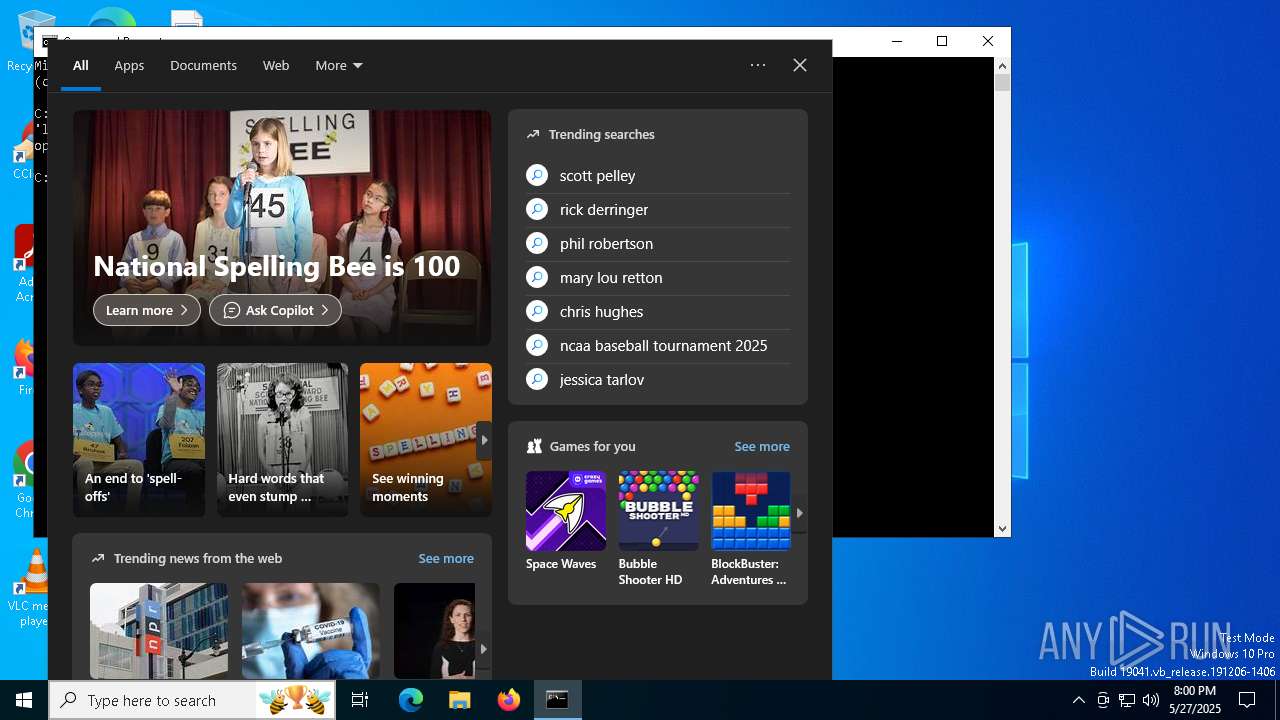
Task: Open Space Waves game icon
Action: [x=566, y=511]
